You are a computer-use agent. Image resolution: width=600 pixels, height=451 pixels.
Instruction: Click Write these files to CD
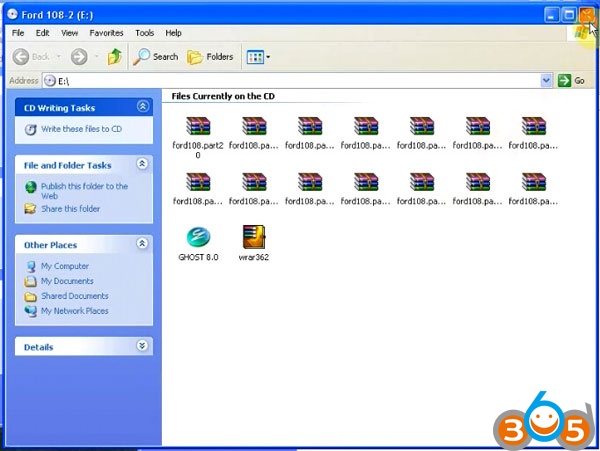click(x=81, y=129)
